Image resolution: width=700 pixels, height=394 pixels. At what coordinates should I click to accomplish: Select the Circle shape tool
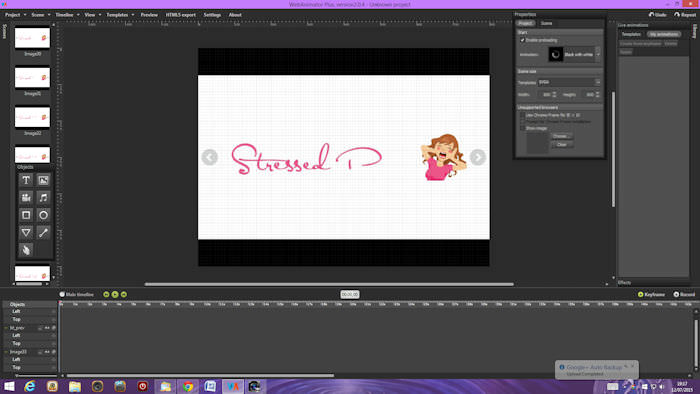(43, 215)
